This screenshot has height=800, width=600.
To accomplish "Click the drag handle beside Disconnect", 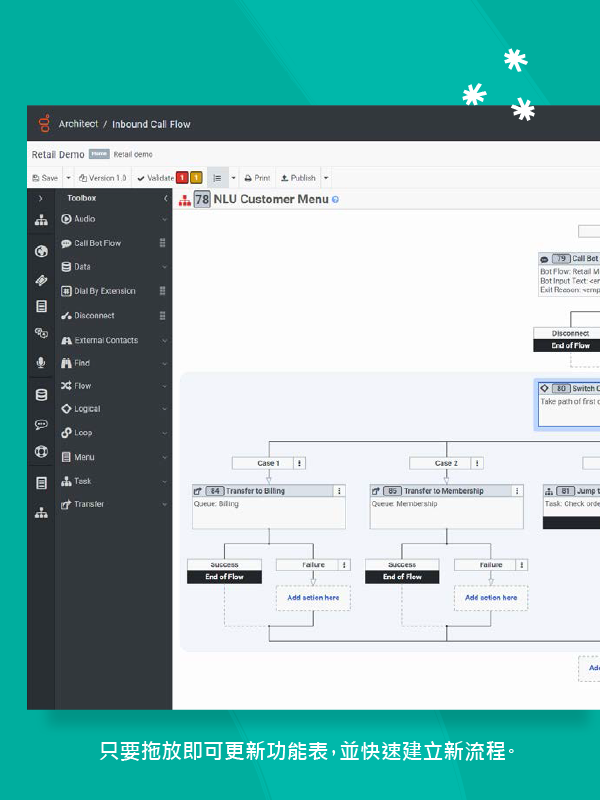I will [x=162, y=316].
